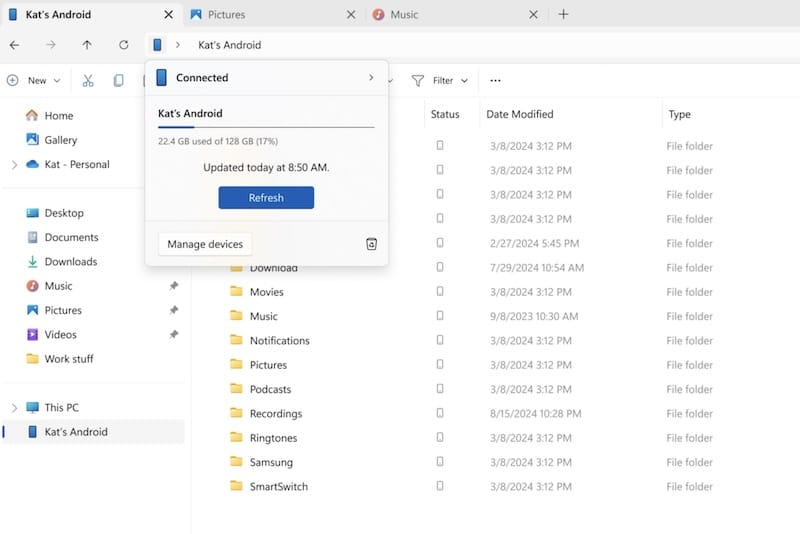Image resolution: width=800 pixels, height=534 pixels.
Task: Copy selection with the toolbar copy icon
Action: tap(118, 81)
